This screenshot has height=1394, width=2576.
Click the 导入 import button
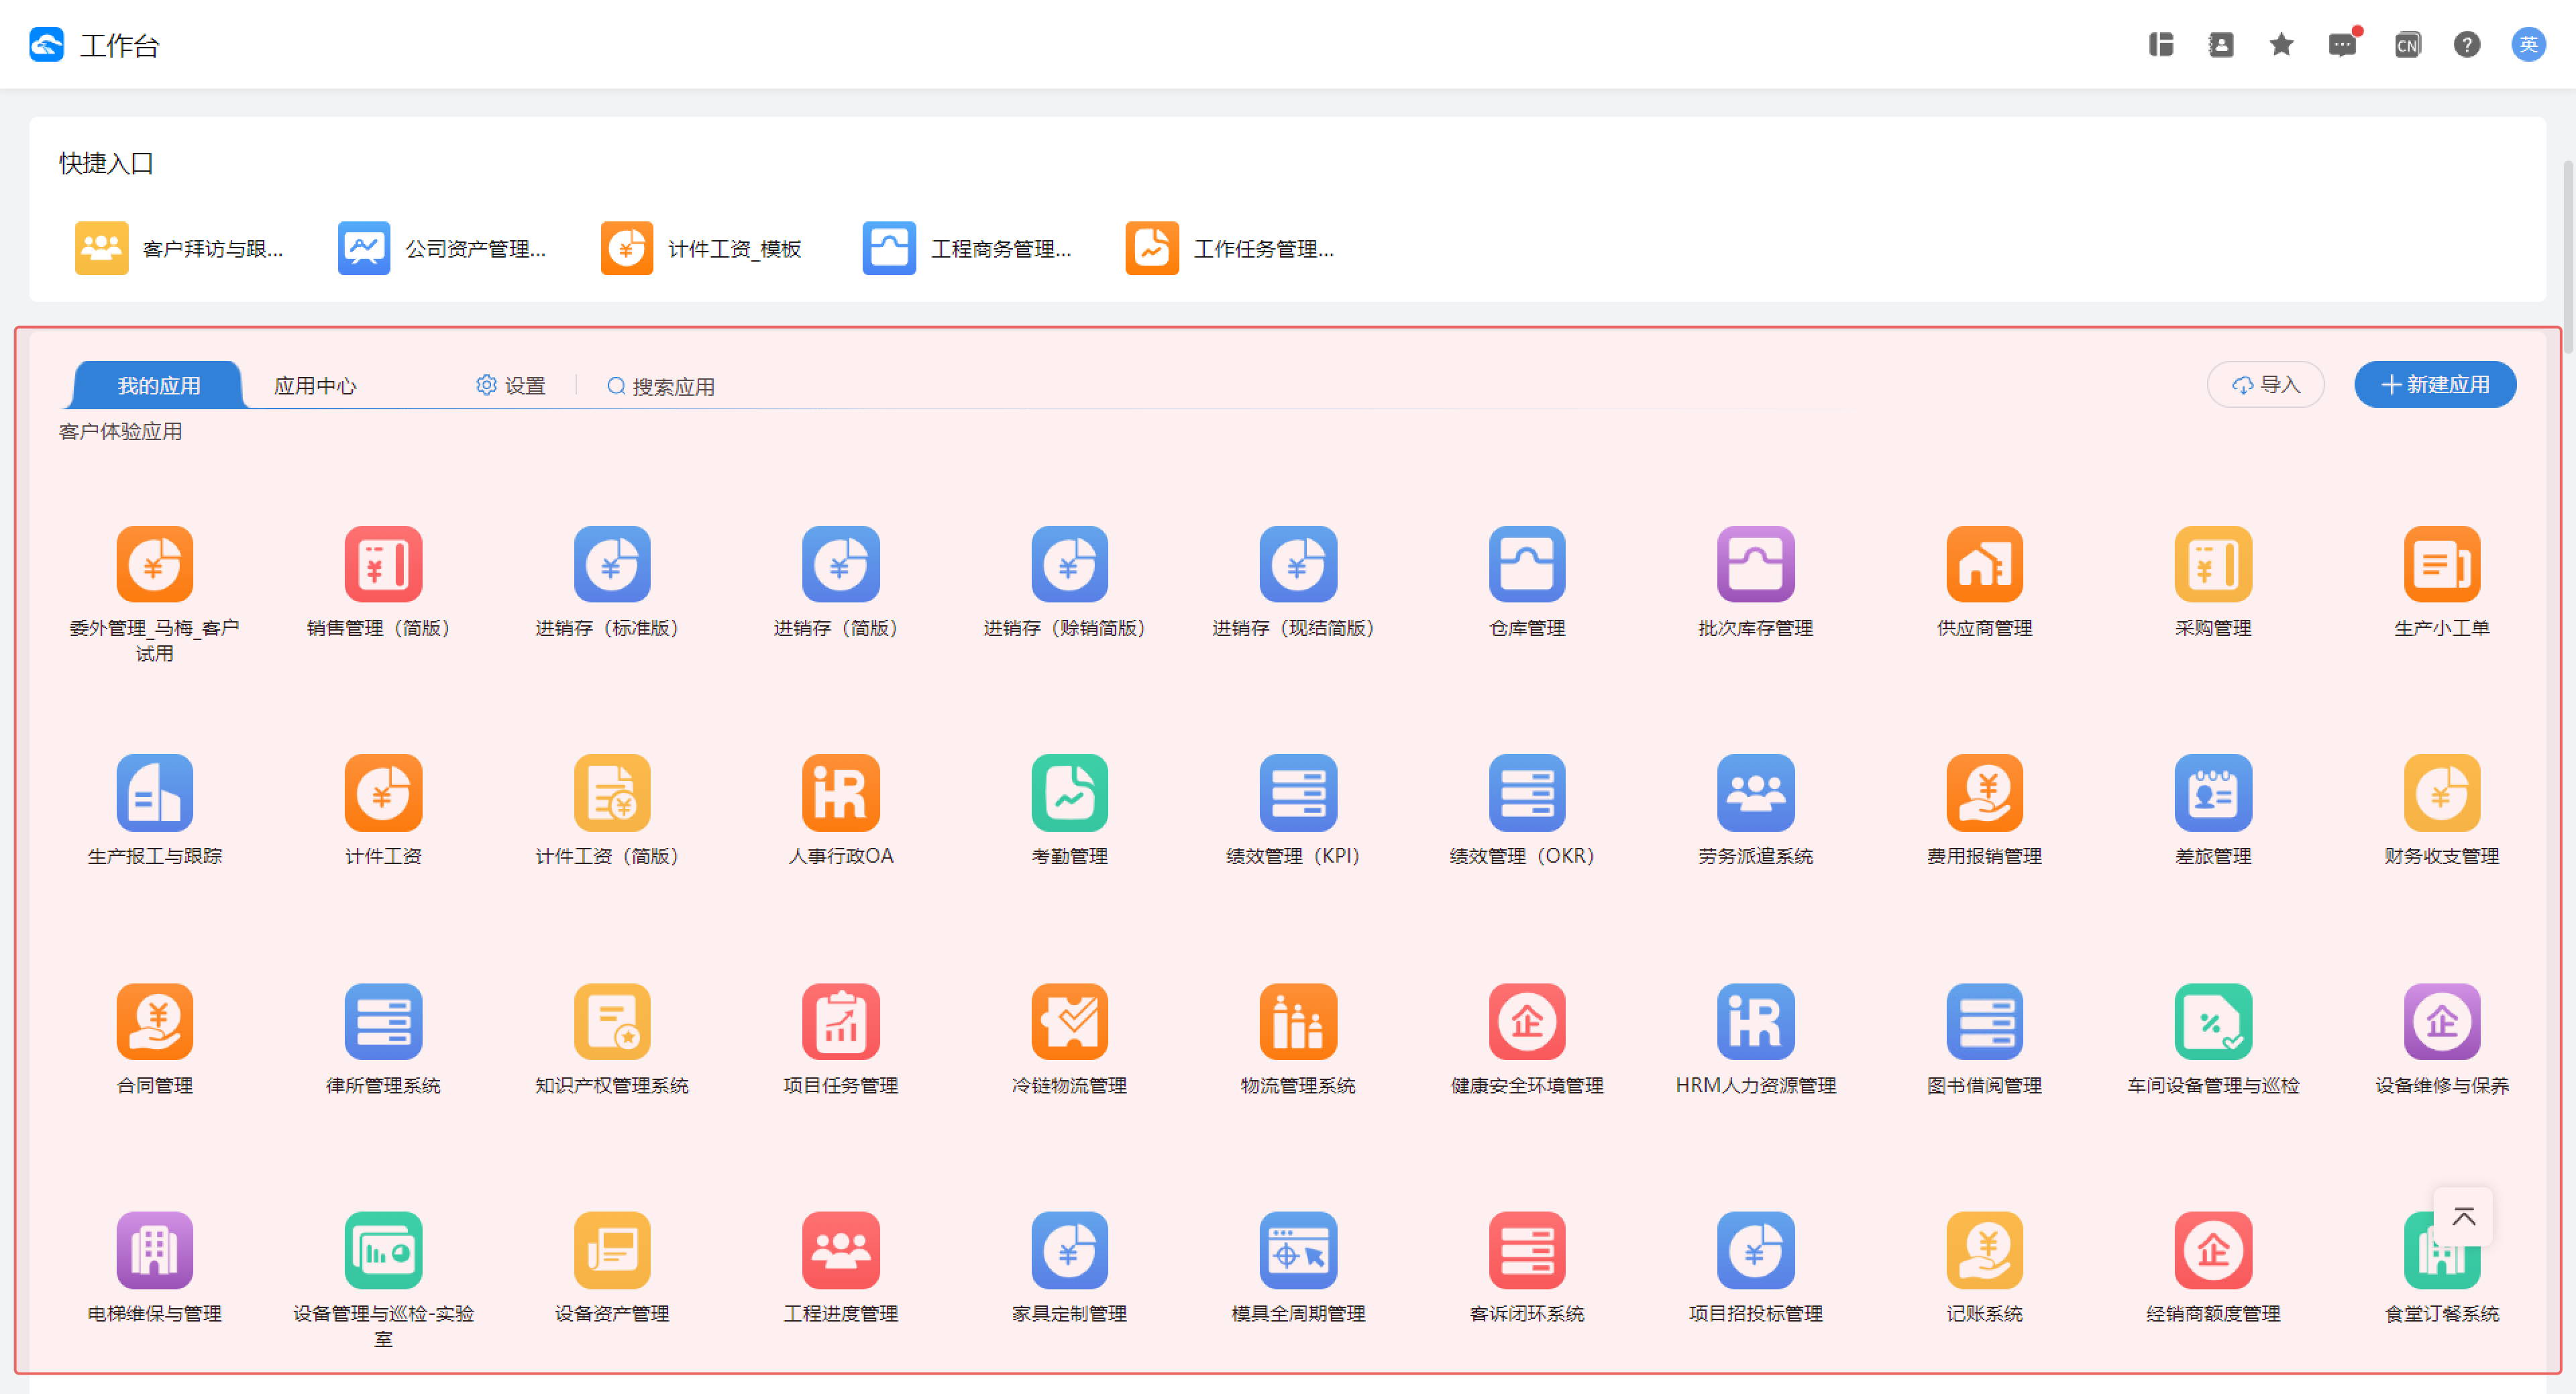click(2265, 384)
